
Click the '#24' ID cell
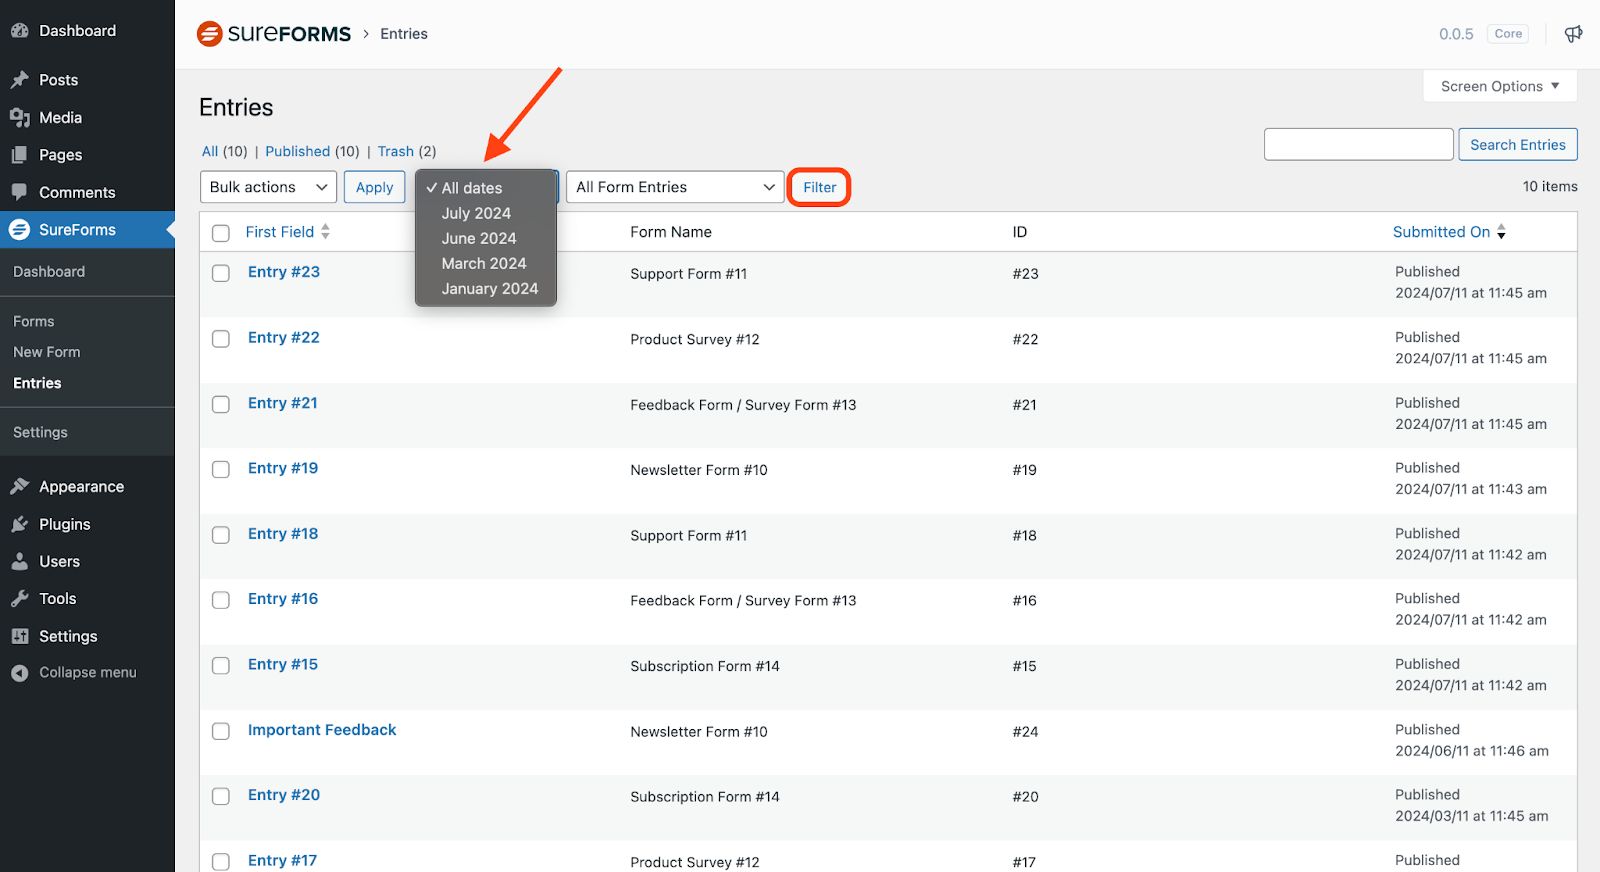[1025, 732]
